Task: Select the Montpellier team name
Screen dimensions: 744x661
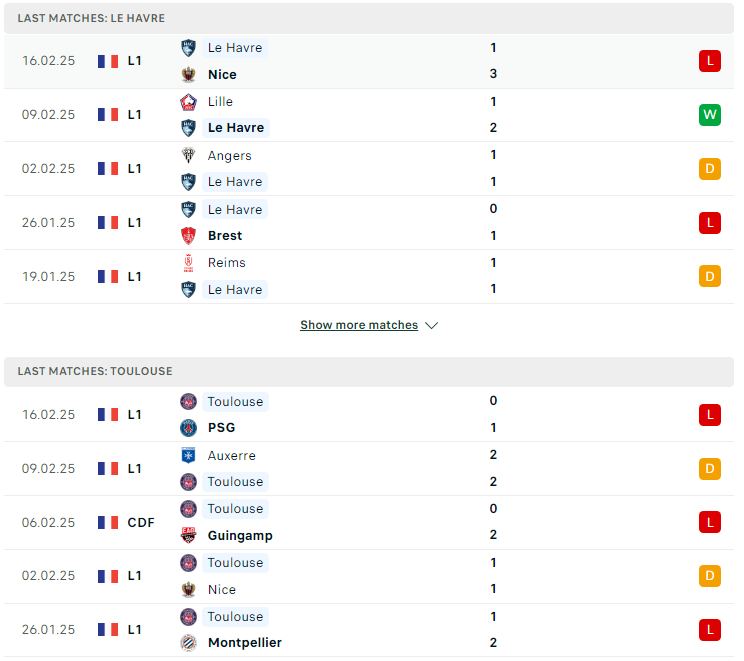Action: point(245,642)
